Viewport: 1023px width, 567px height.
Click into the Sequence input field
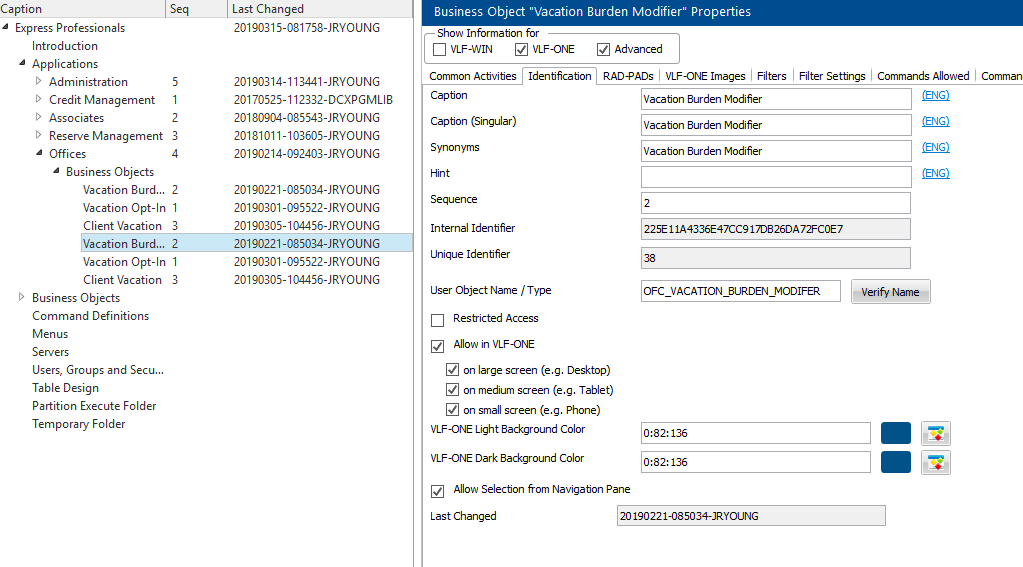[x=775, y=203]
